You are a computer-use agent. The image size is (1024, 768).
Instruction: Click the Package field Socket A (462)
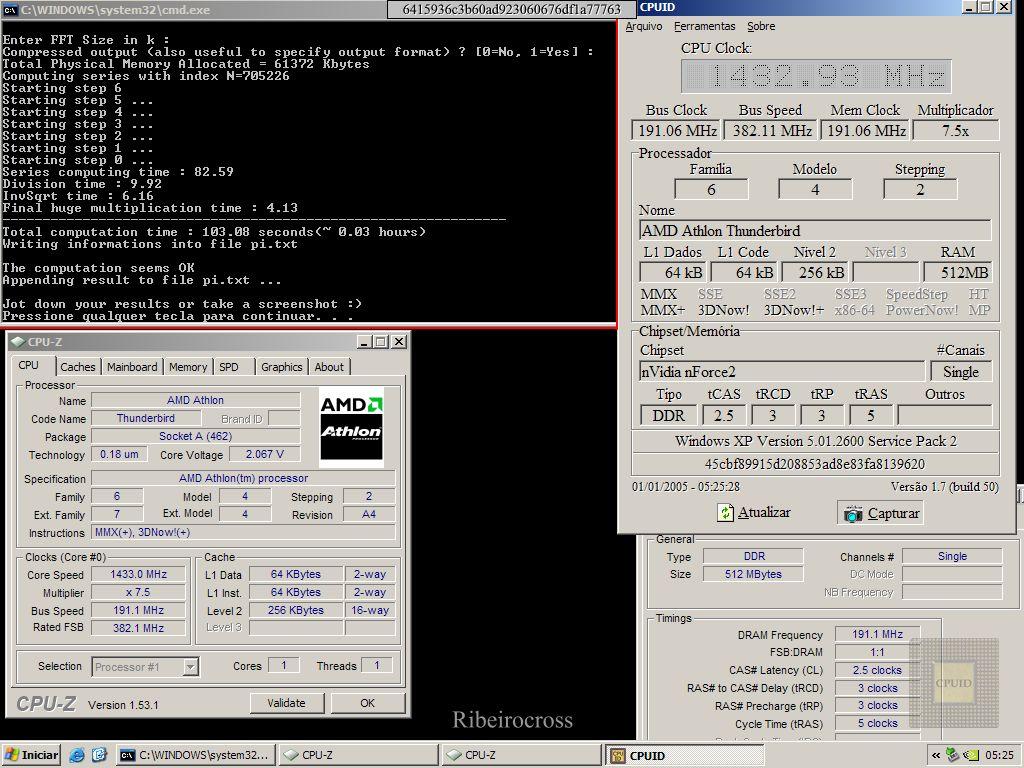pyautogui.click(x=195, y=436)
